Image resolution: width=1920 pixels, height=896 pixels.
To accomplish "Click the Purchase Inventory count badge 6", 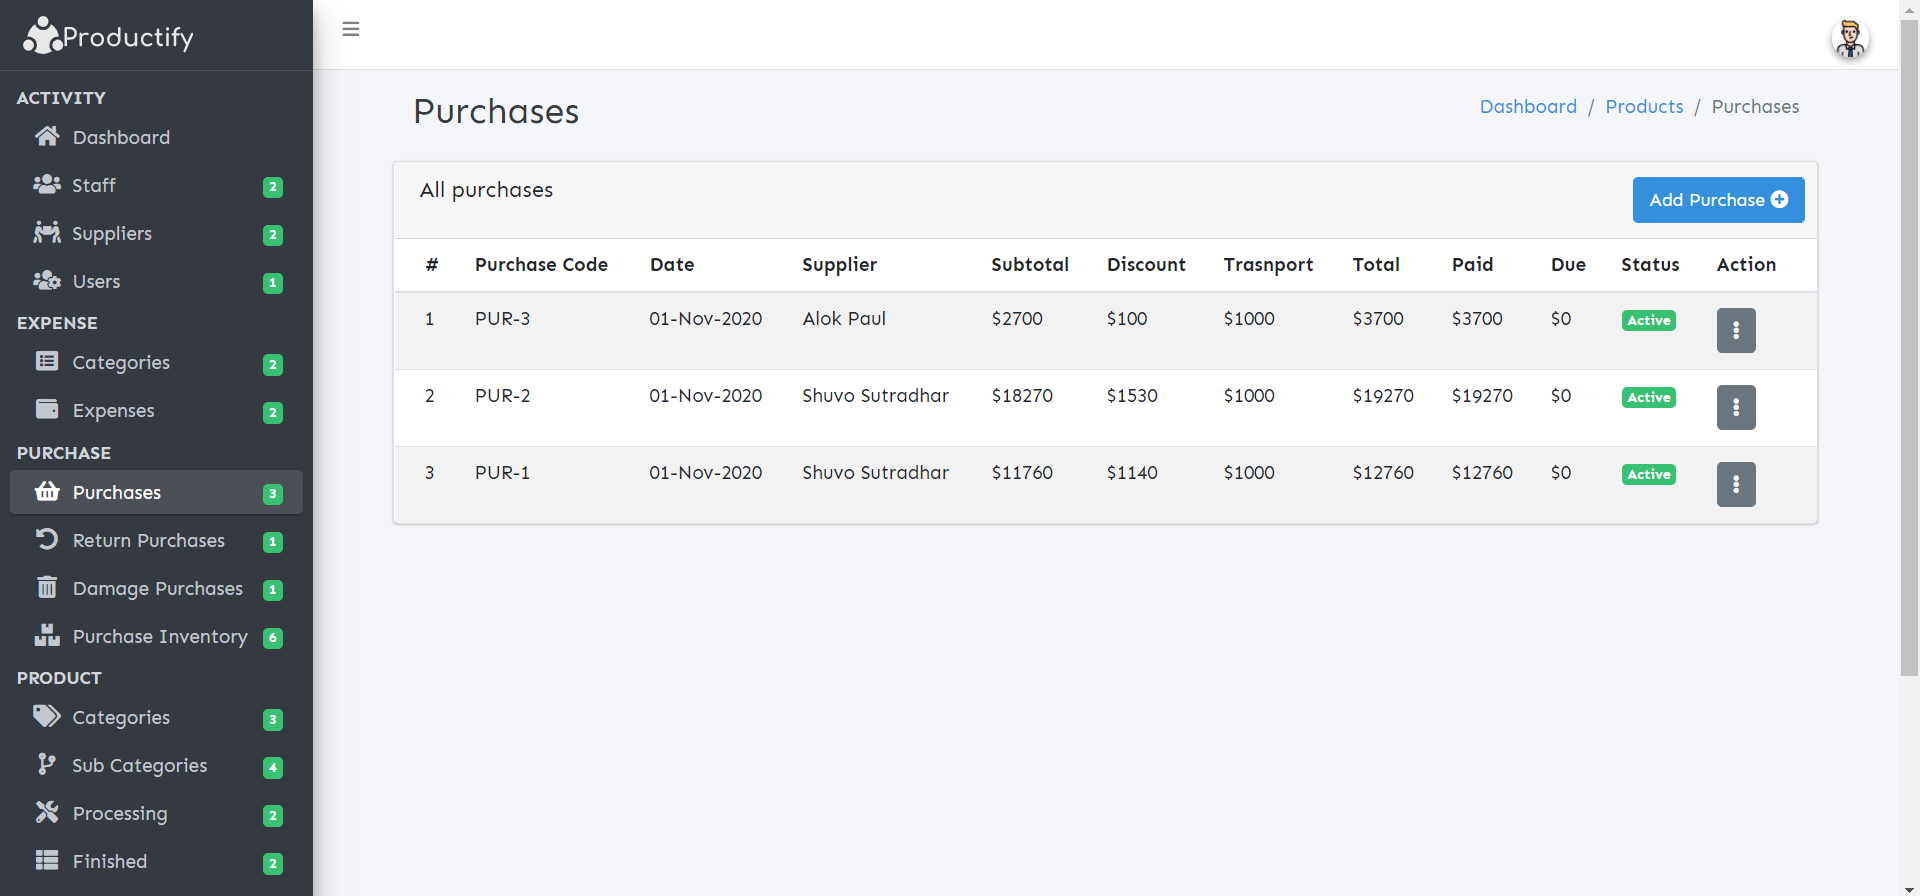I will pos(273,638).
